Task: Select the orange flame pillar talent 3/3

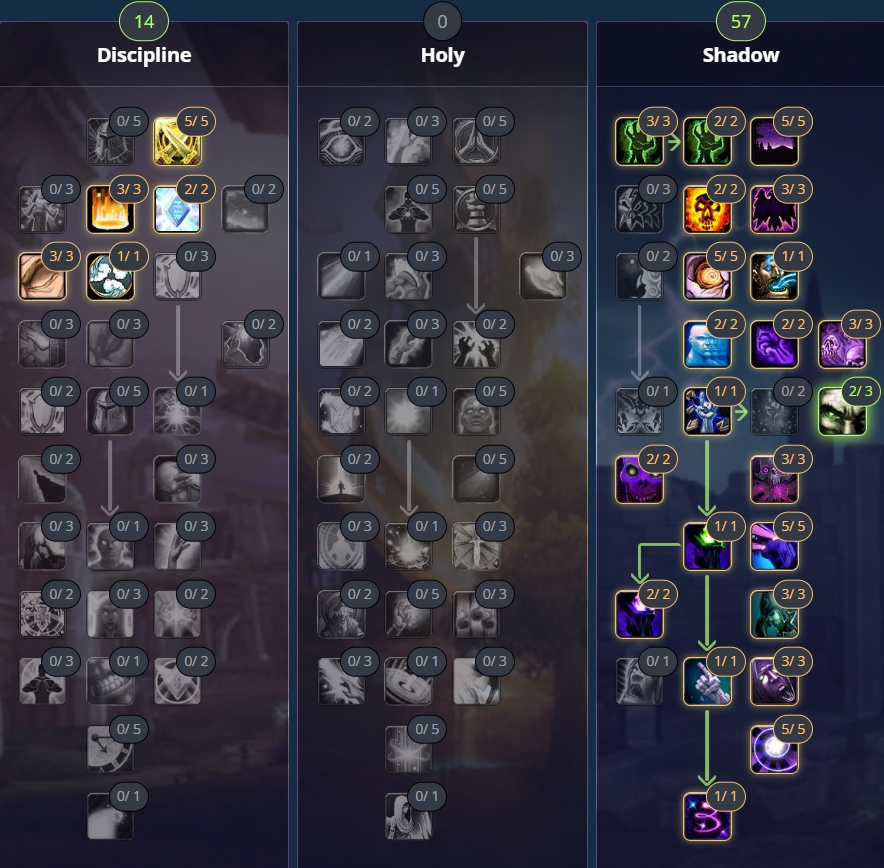Action: tap(110, 209)
